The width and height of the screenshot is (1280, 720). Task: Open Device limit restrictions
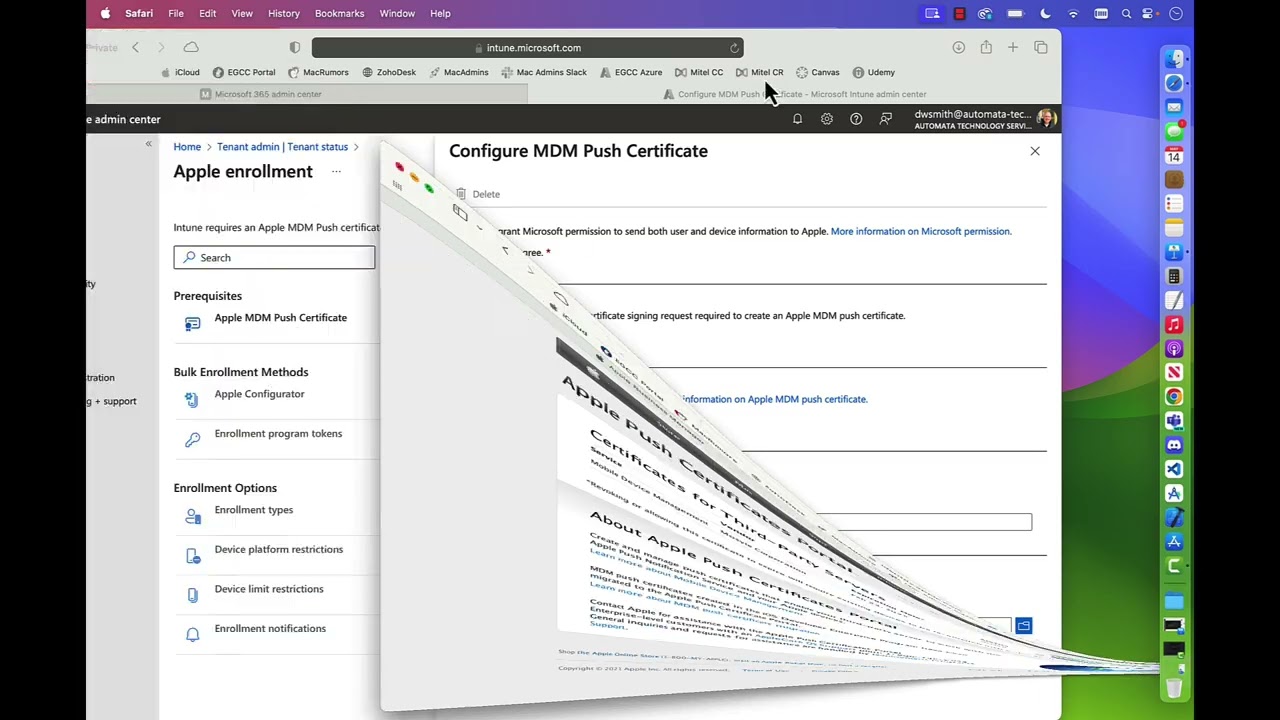(x=268, y=589)
